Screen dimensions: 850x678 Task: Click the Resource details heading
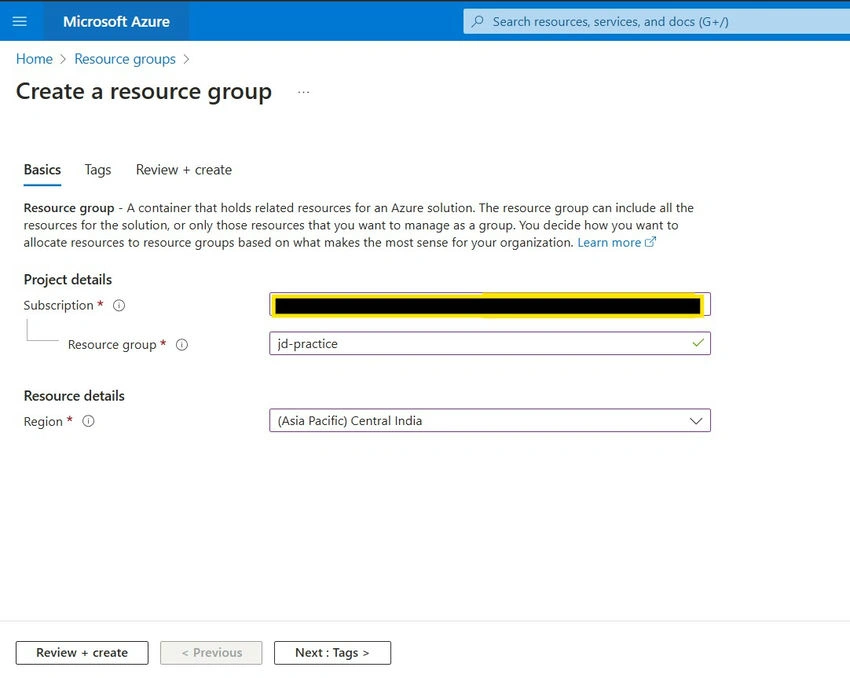(74, 396)
